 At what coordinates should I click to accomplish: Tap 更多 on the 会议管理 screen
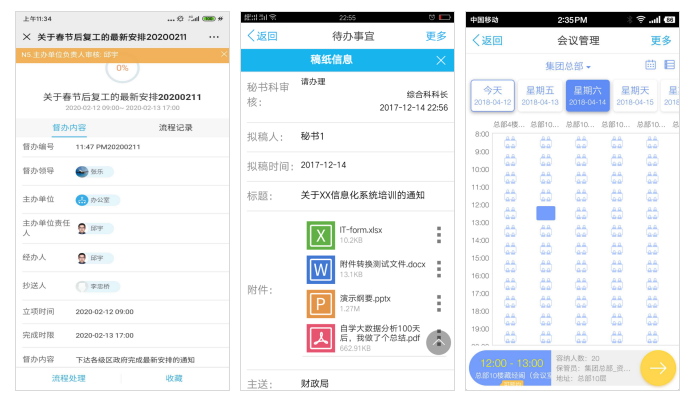pyautogui.click(x=661, y=41)
